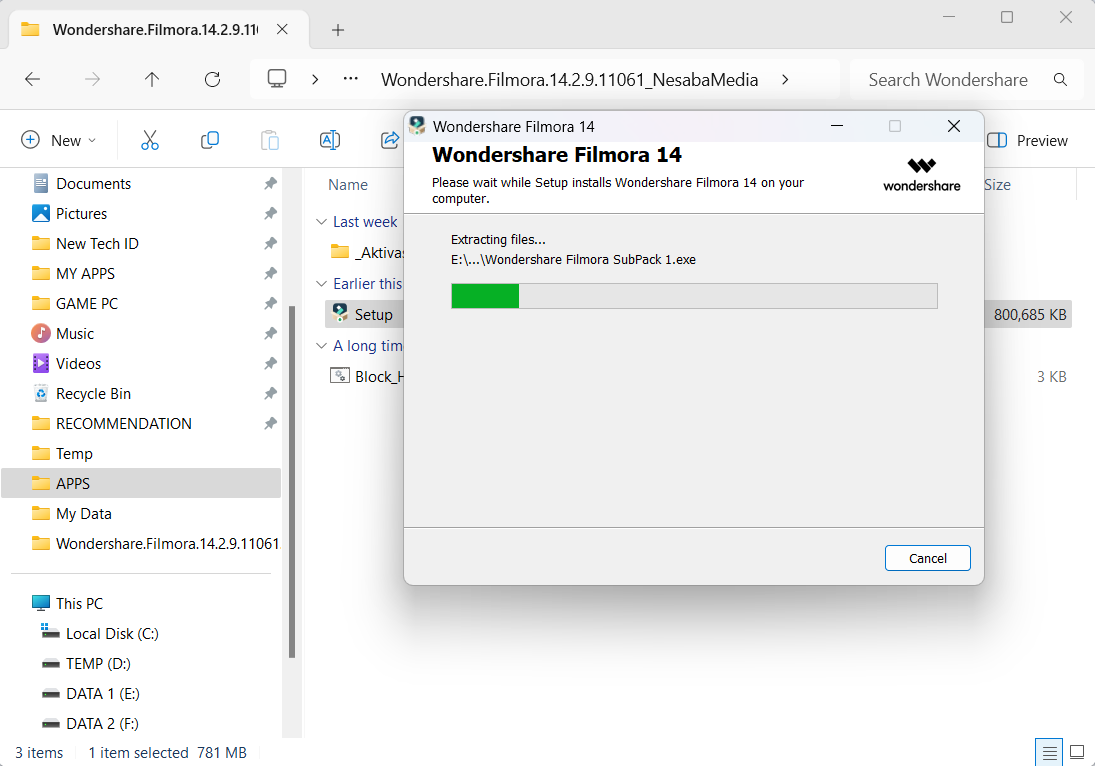Open the Recycle Bin from the sidebar
The image size is (1095, 766).
(95, 393)
